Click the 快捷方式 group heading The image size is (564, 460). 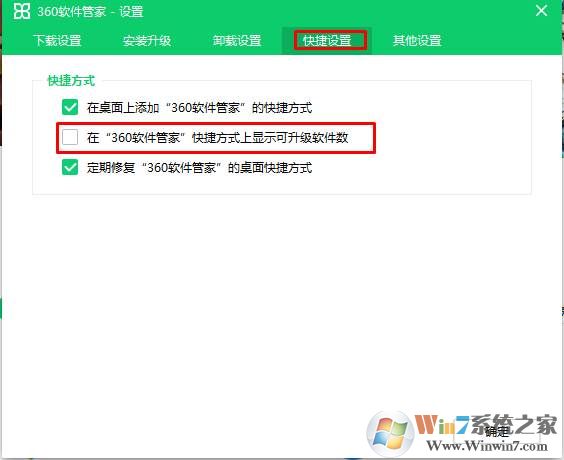[71, 81]
